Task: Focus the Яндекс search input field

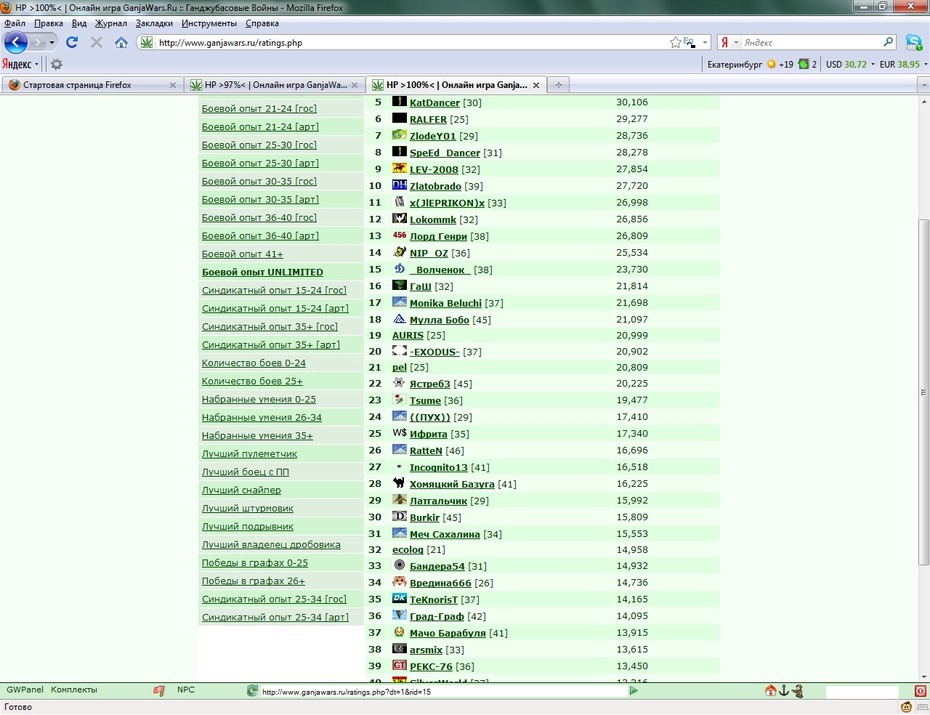Action: [x=811, y=43]
